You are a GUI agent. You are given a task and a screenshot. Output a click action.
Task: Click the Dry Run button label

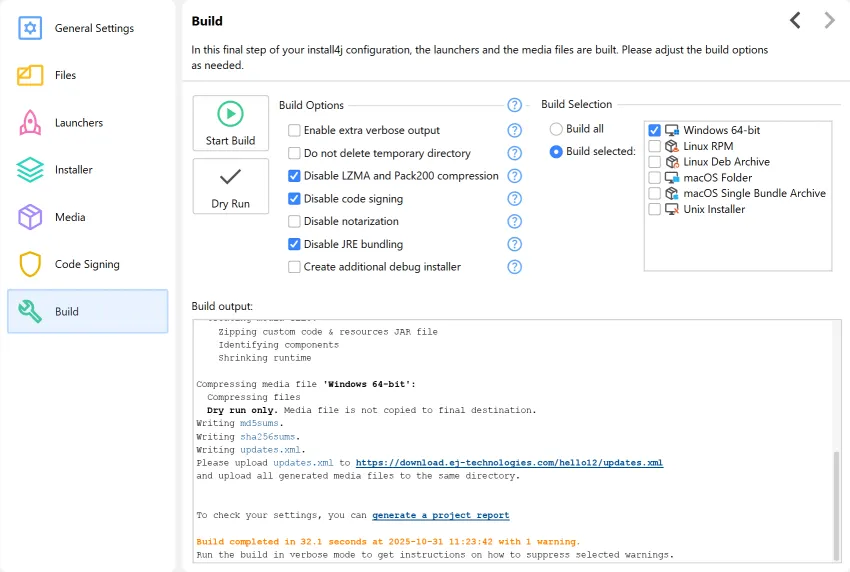(230, 203)
